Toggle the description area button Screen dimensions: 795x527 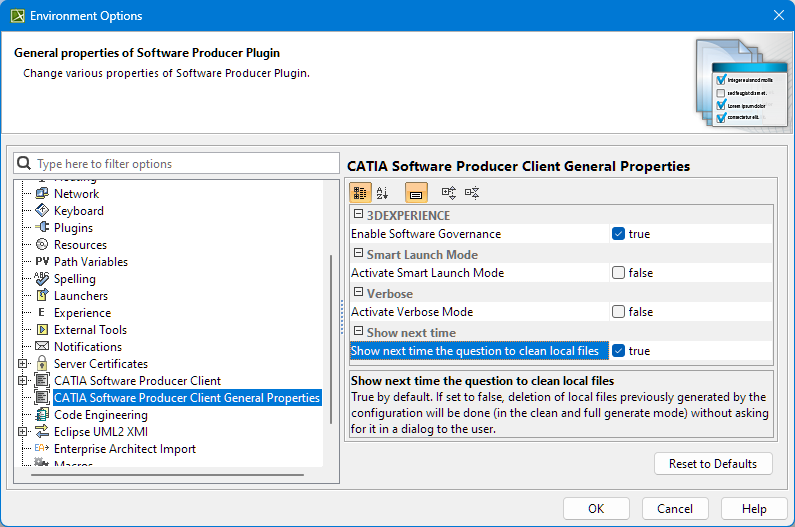click(416, 192)
